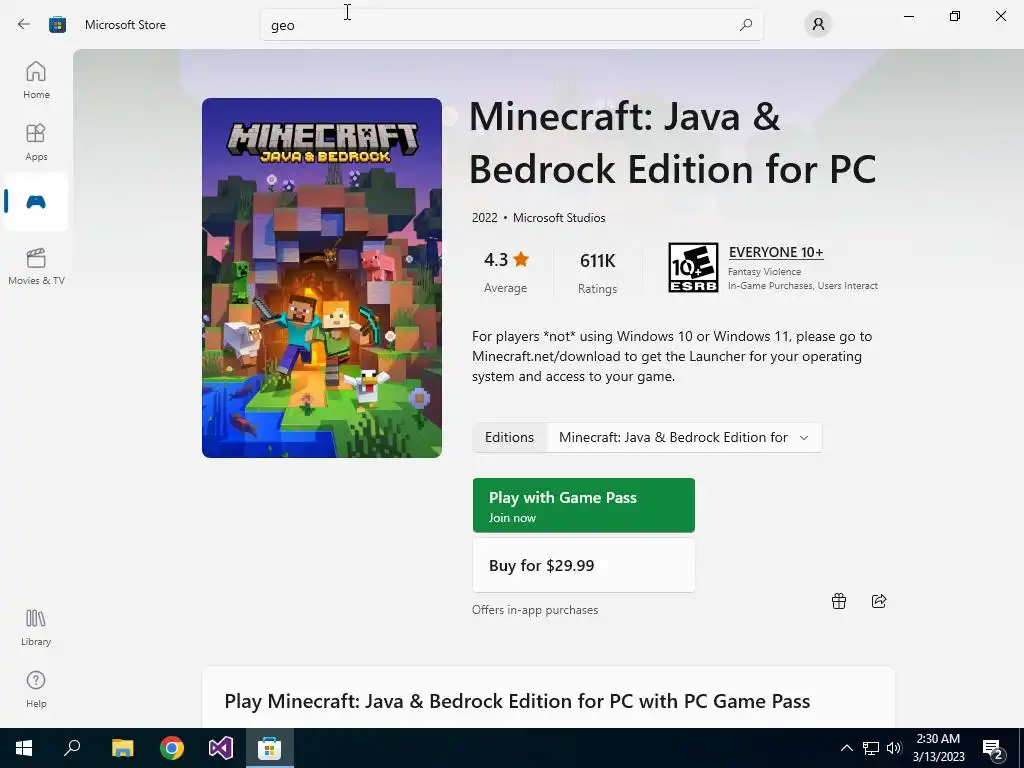Click the Share icon for Minecraft
1024x768 pixels.
(x=879, y=601)
